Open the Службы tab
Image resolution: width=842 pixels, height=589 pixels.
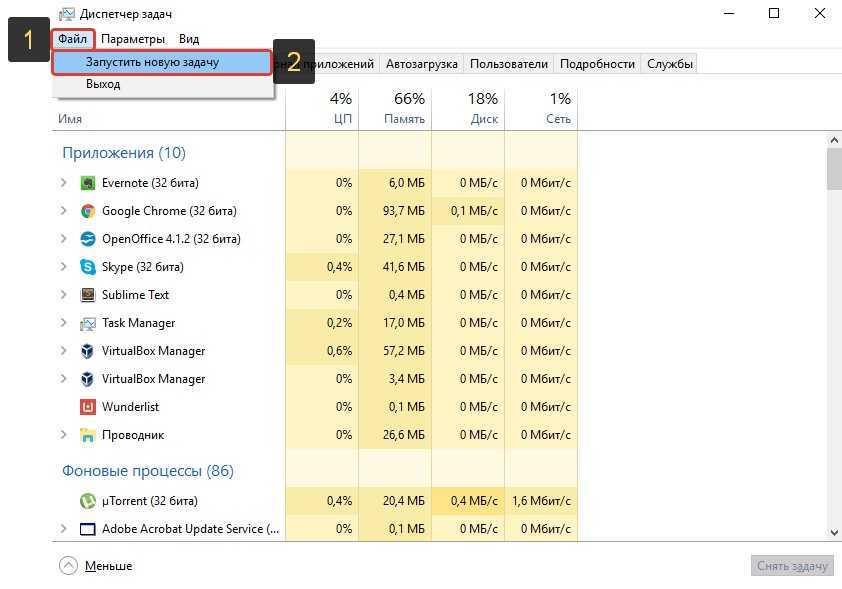669,64
